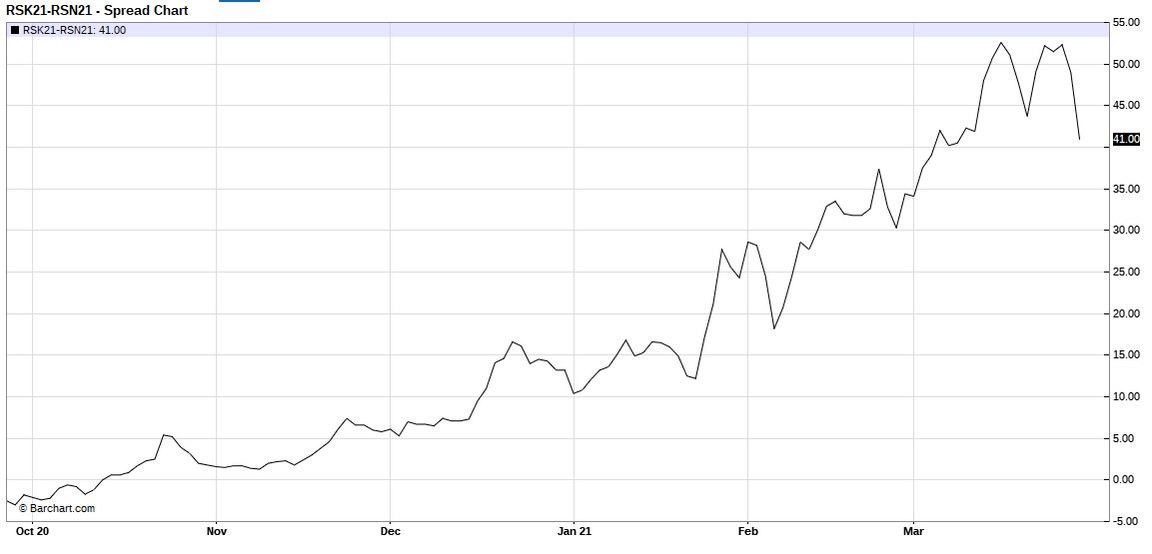Click the 55.00 price axis label

point(1126,22)
